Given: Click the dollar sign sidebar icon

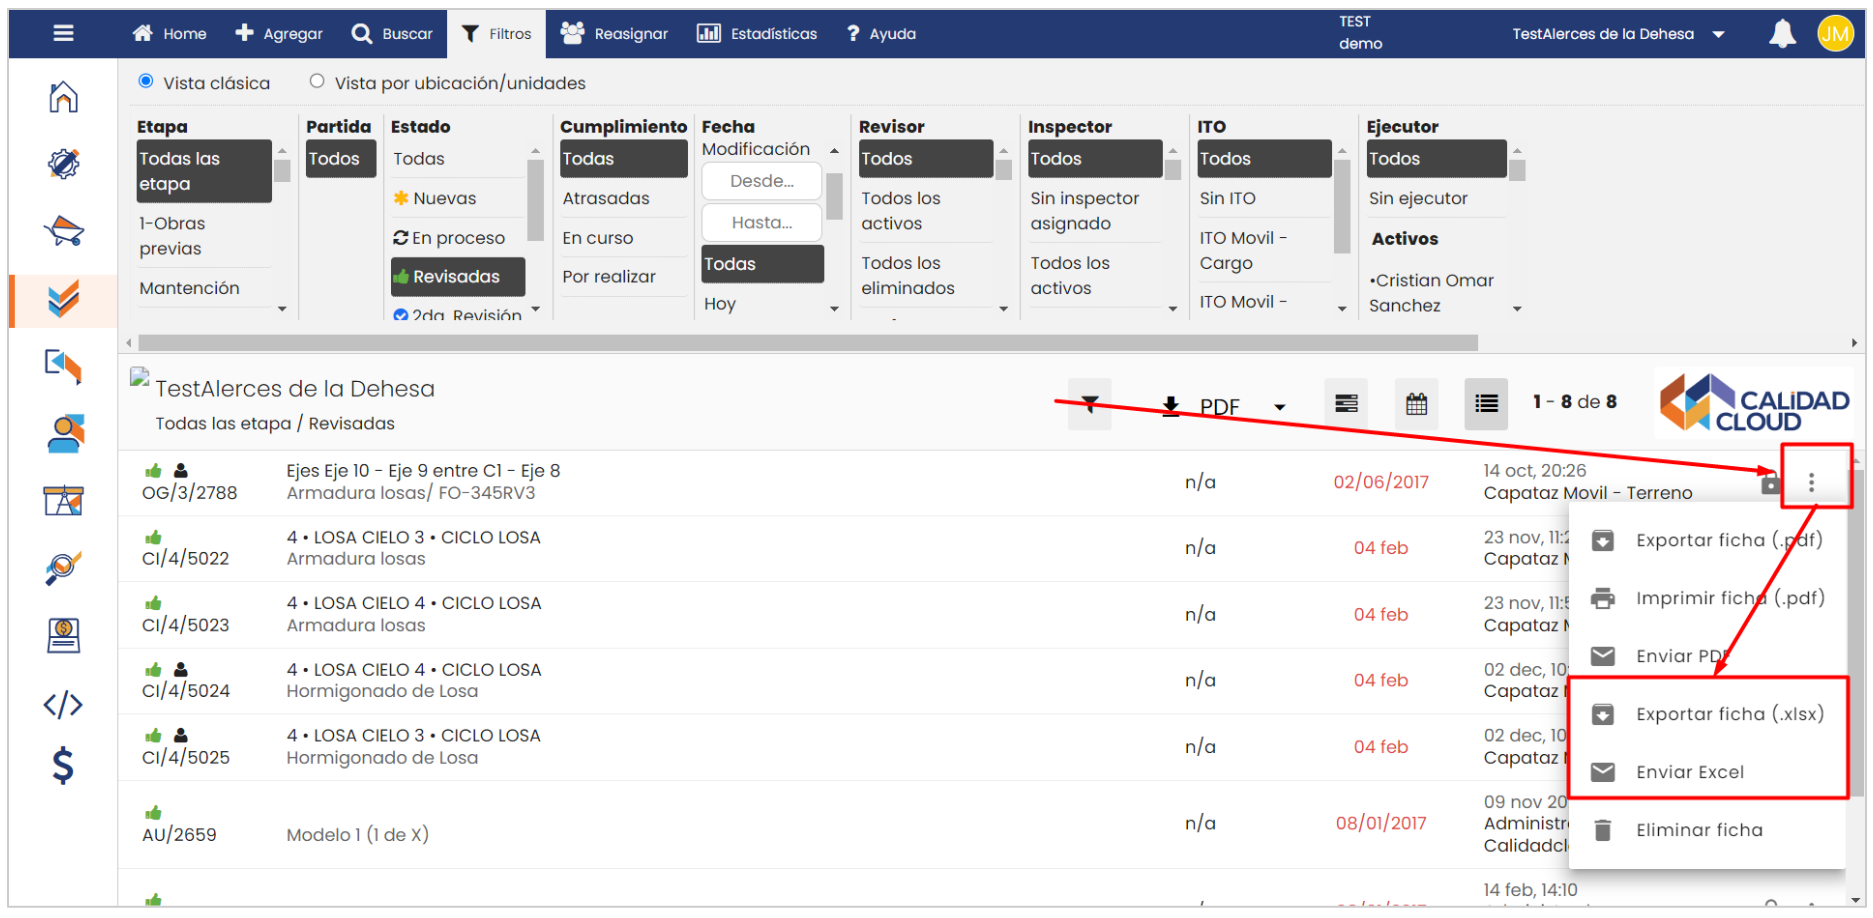Looking at the screenshot, I should [63, 766].
